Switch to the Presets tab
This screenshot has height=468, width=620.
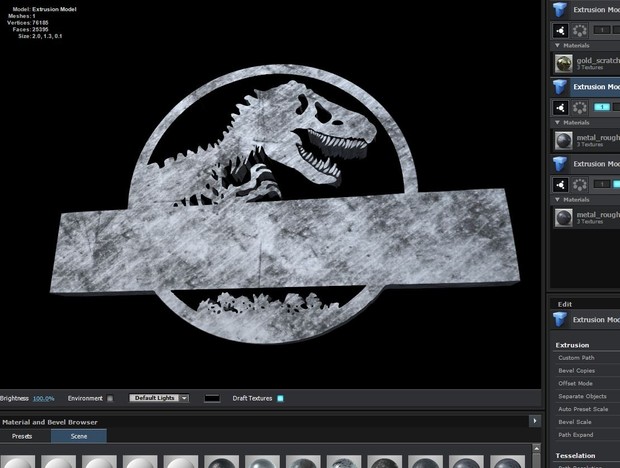click(22, 436)
